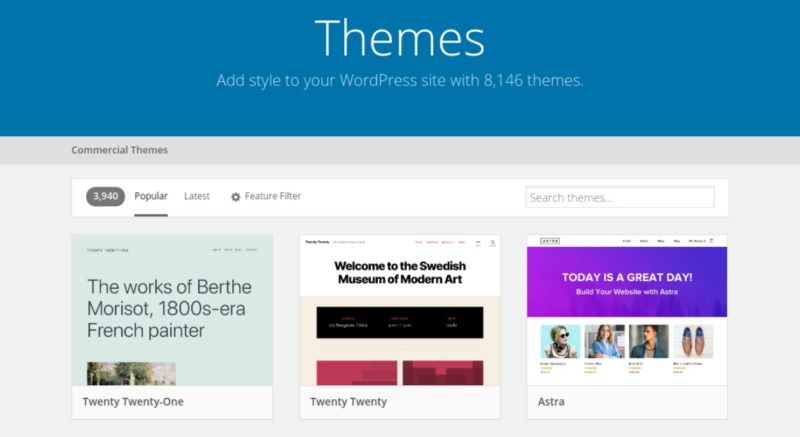Click the Twenty Twenty-One theme name
Viewport: 800px width, 437px height.
click(133, 402)
